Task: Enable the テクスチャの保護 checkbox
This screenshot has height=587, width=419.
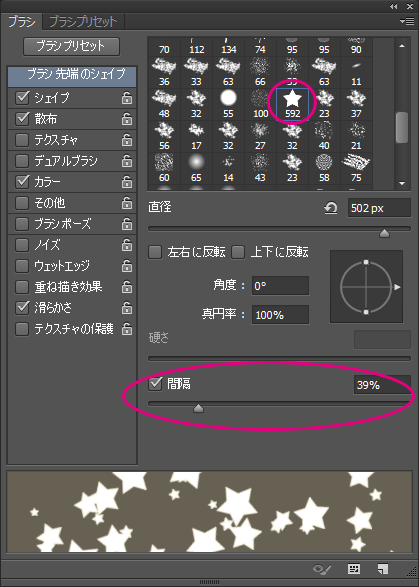Action: (22, 329)
